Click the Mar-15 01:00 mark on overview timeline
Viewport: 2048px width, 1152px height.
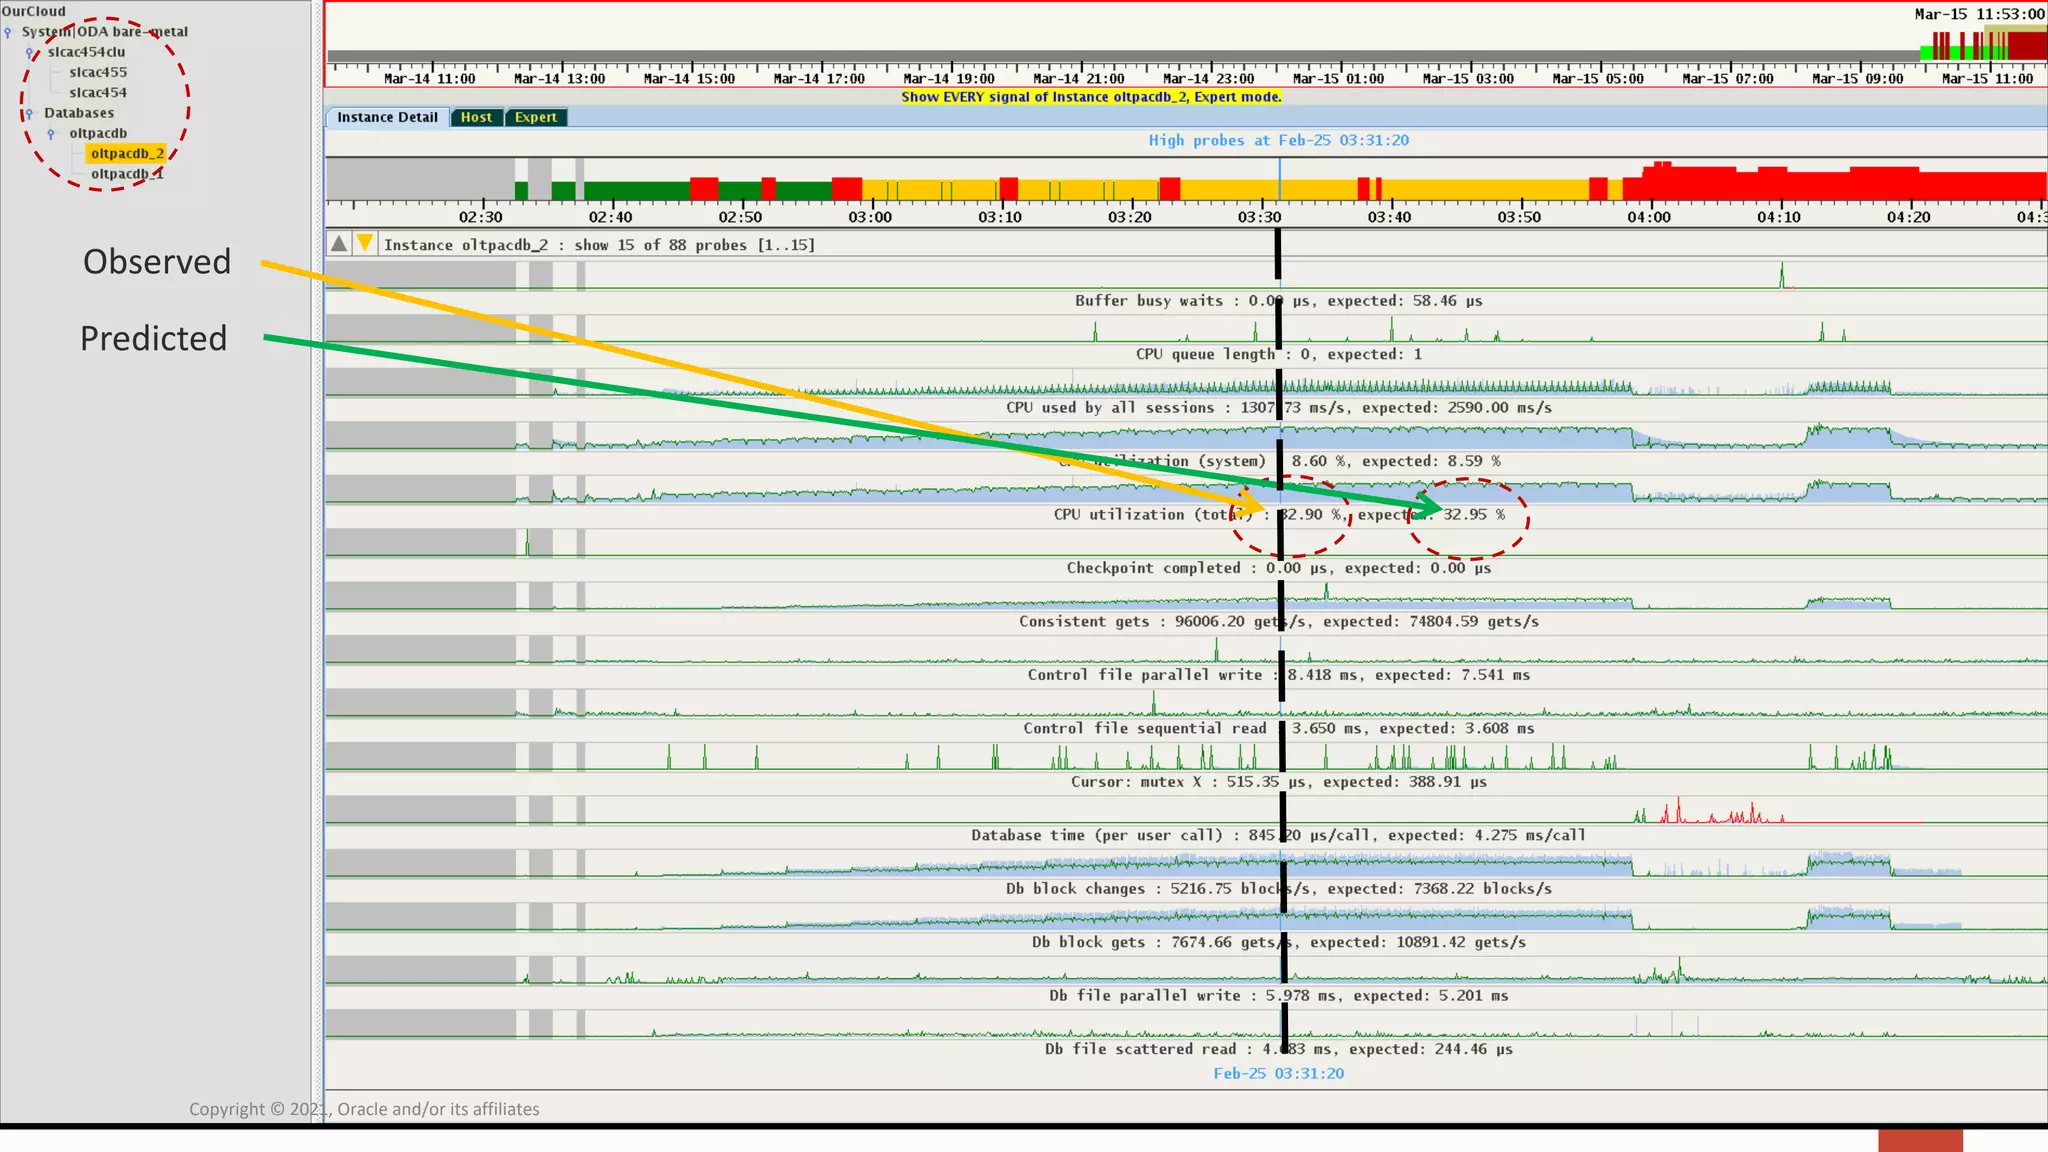[x=1338, y=78]
